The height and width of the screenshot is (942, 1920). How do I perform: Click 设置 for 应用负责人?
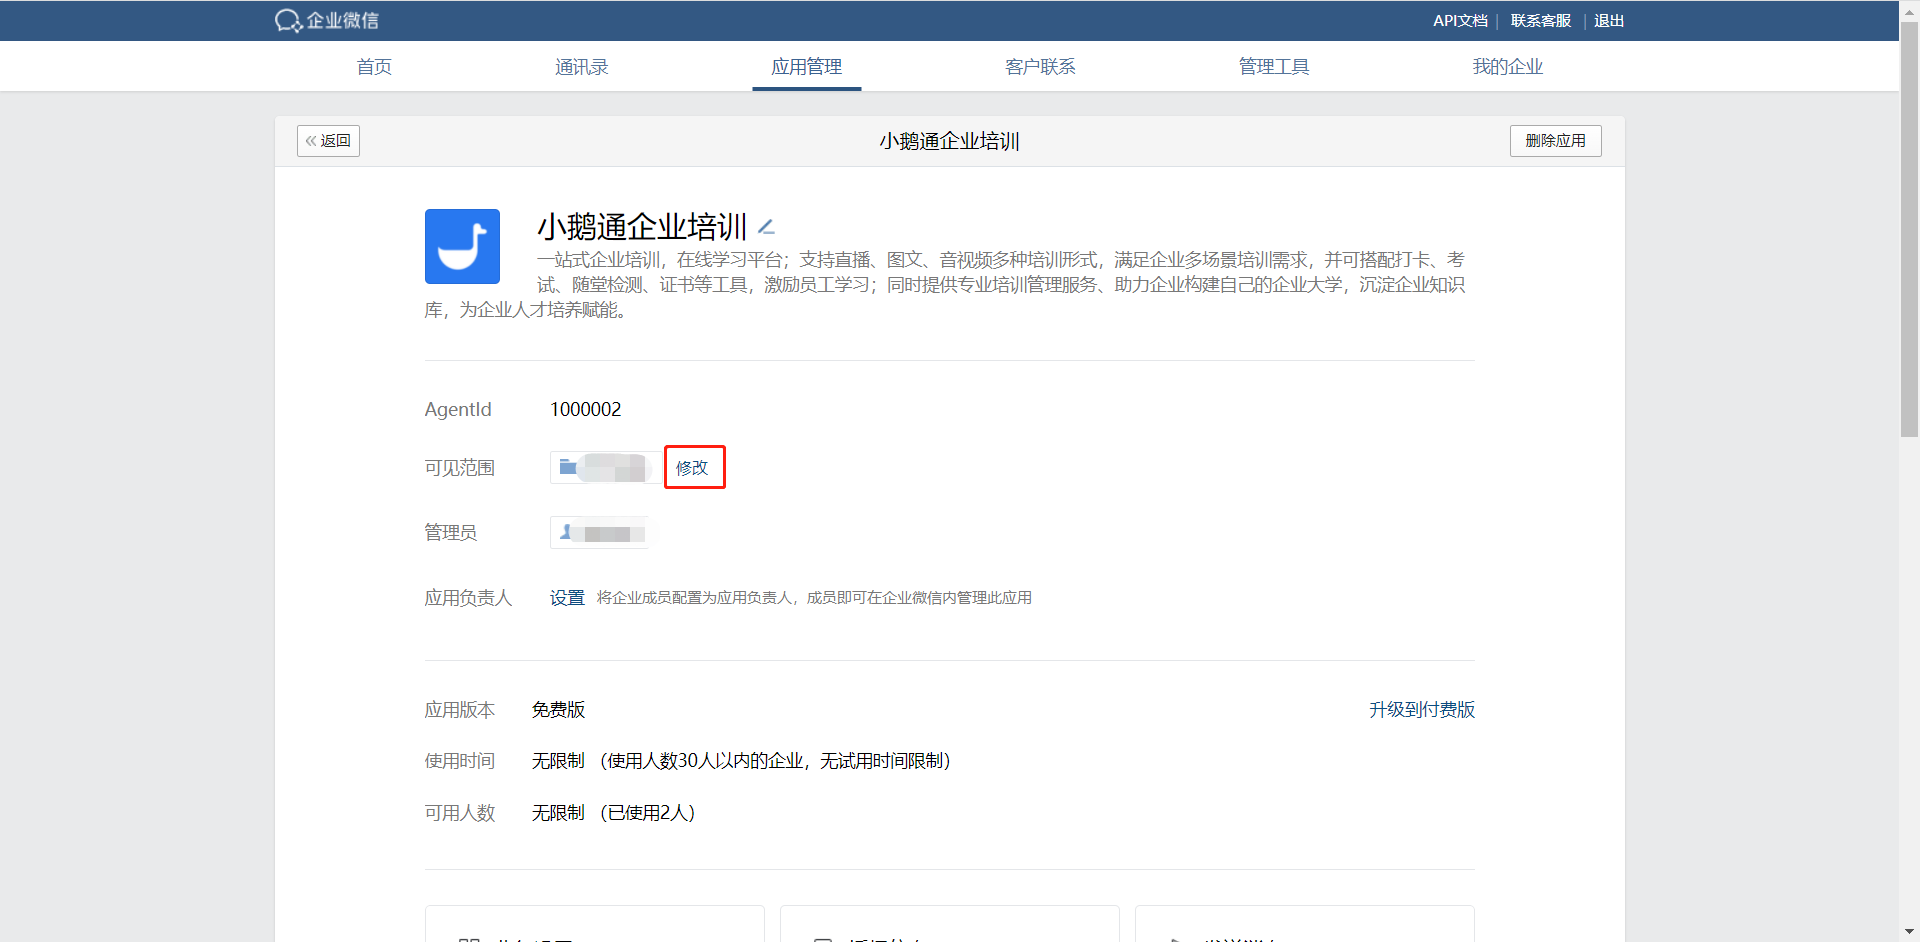click(x=567, y=598)
